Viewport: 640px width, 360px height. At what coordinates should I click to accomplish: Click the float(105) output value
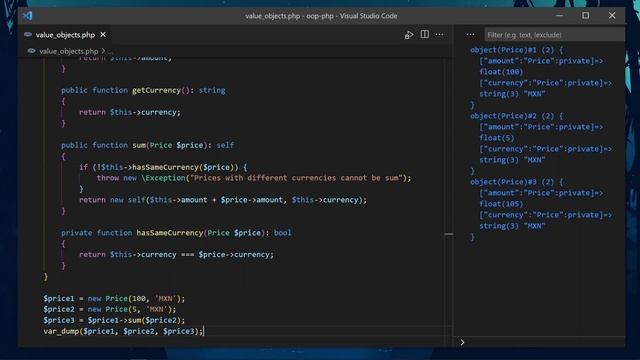point(501,204)
